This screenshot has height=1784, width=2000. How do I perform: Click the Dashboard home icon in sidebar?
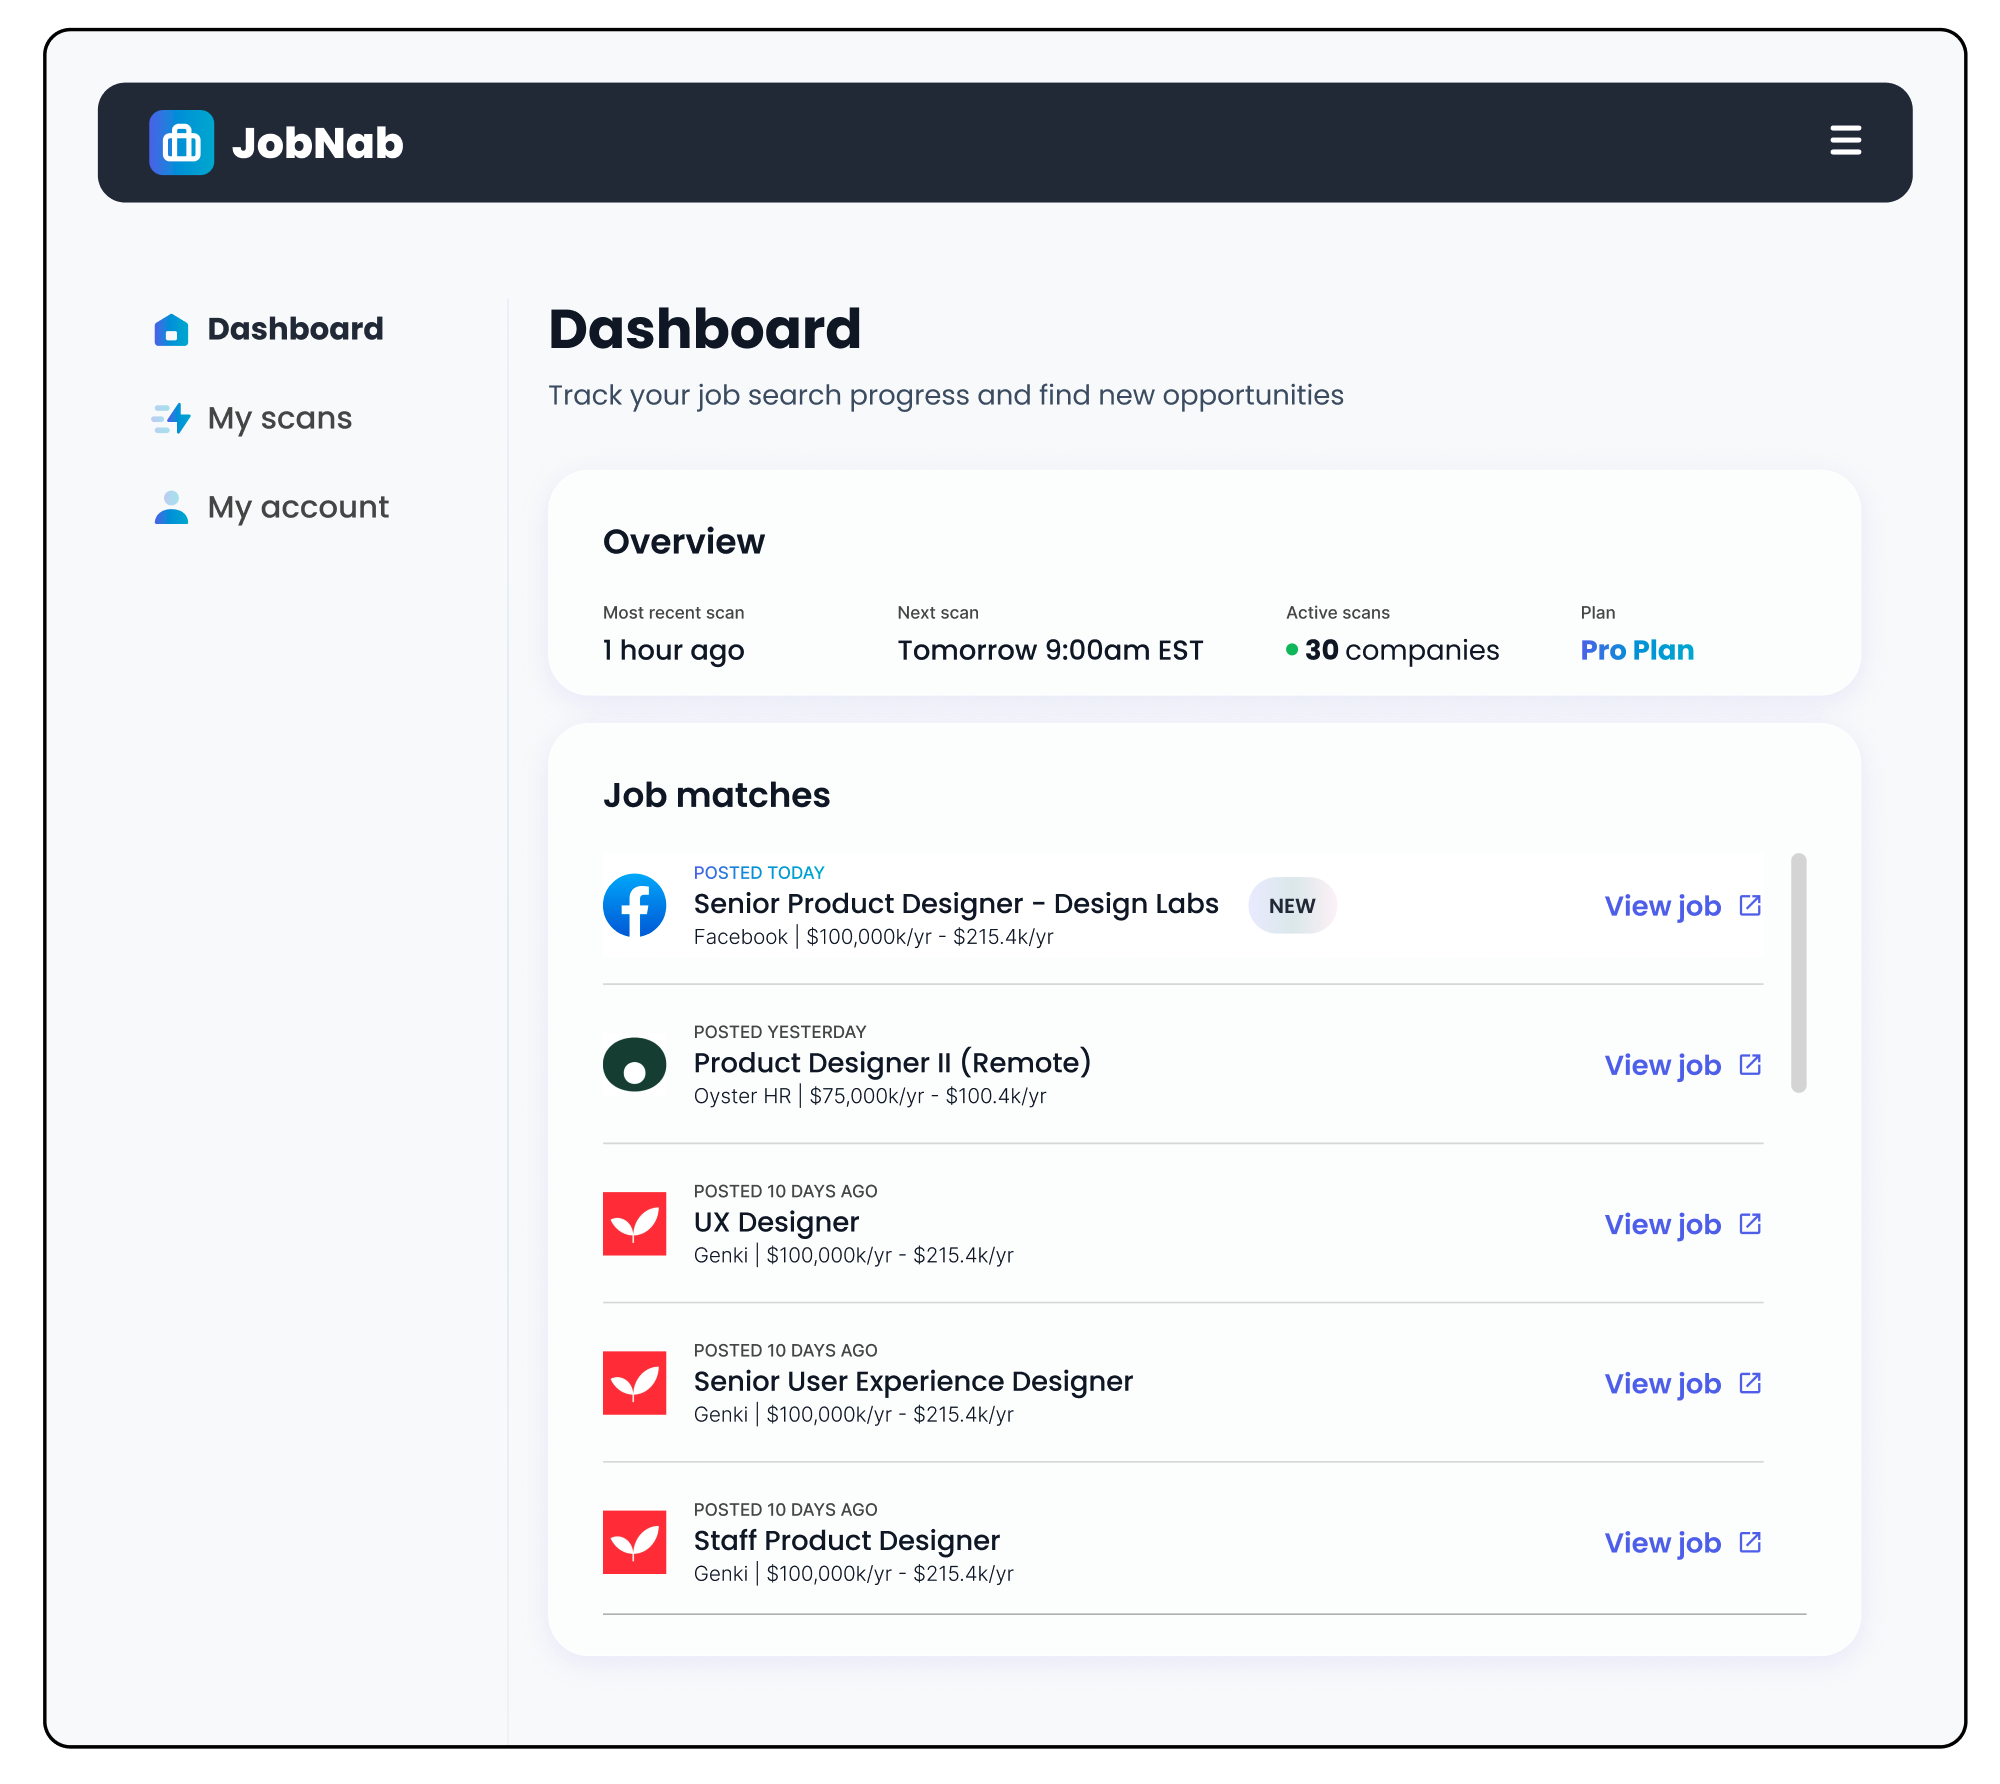(171, 329)
